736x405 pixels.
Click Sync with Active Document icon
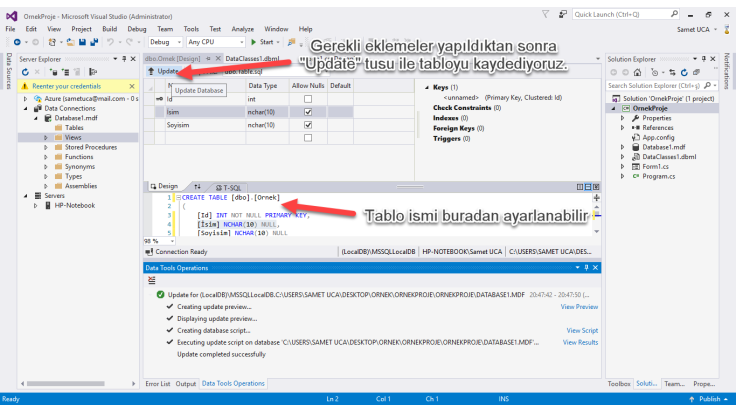pos(673,72)
